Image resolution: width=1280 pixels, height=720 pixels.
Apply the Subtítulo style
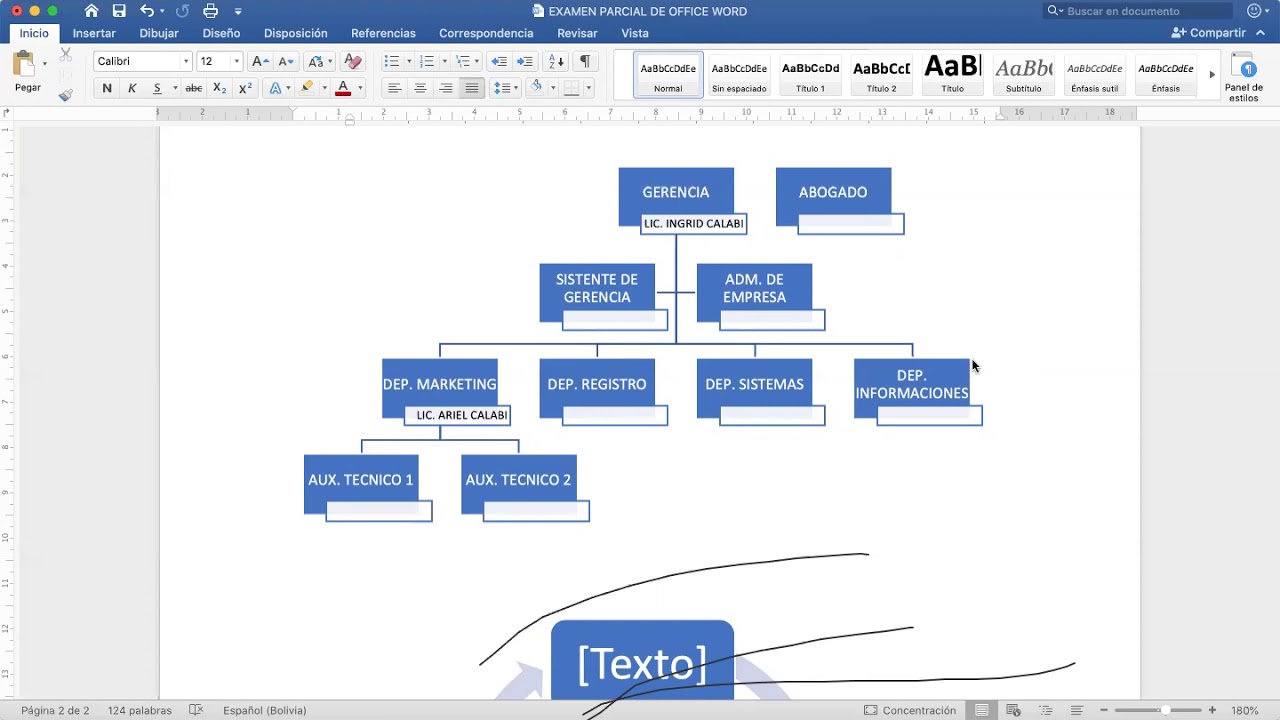click(1023, 75)
